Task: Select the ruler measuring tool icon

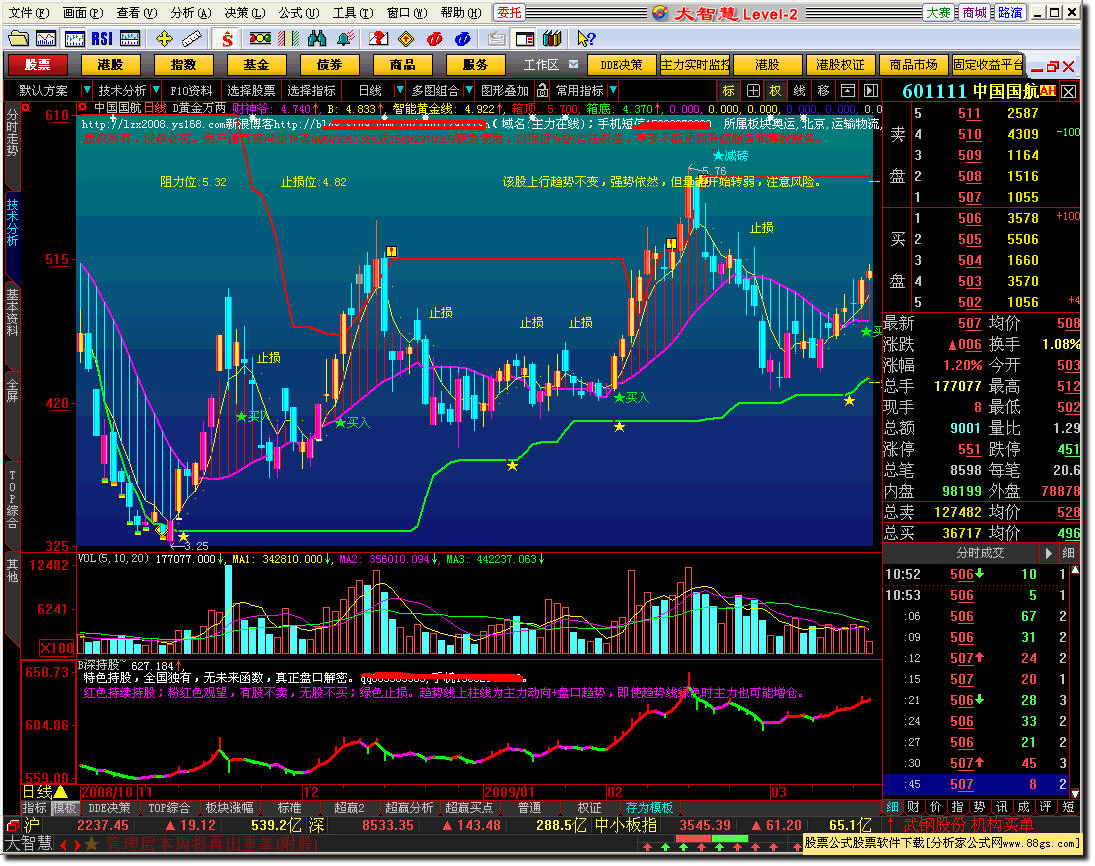Action: tap(191, 38)
